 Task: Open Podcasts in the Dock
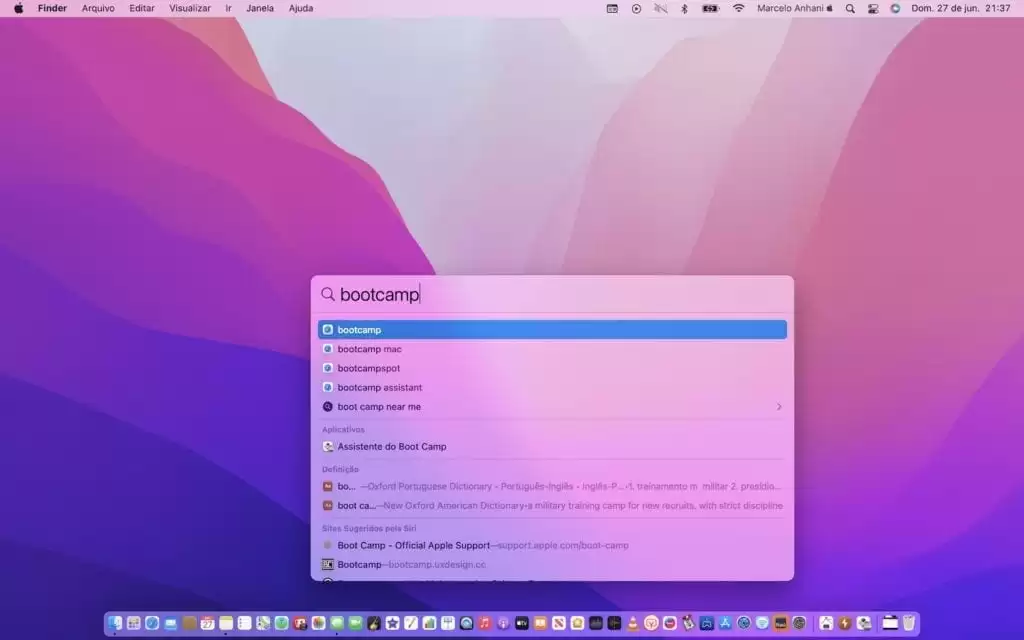pos(503,623)
